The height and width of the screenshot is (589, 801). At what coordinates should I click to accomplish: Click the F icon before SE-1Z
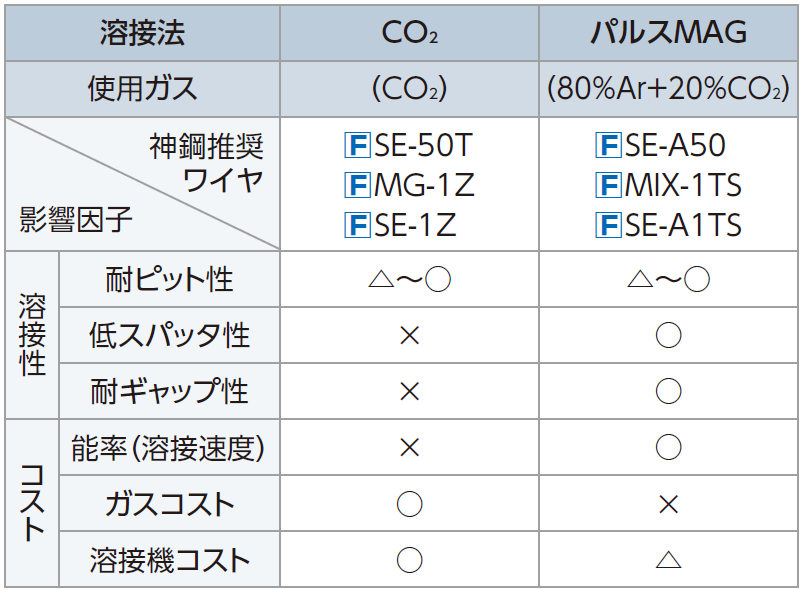click(x=357, y=226)
